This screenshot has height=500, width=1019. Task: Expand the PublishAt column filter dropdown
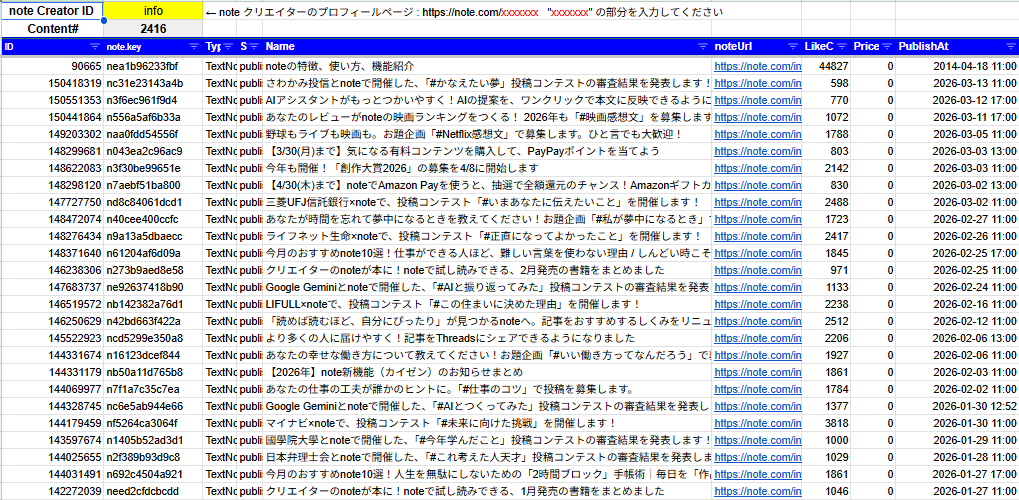pos(1009,47)
